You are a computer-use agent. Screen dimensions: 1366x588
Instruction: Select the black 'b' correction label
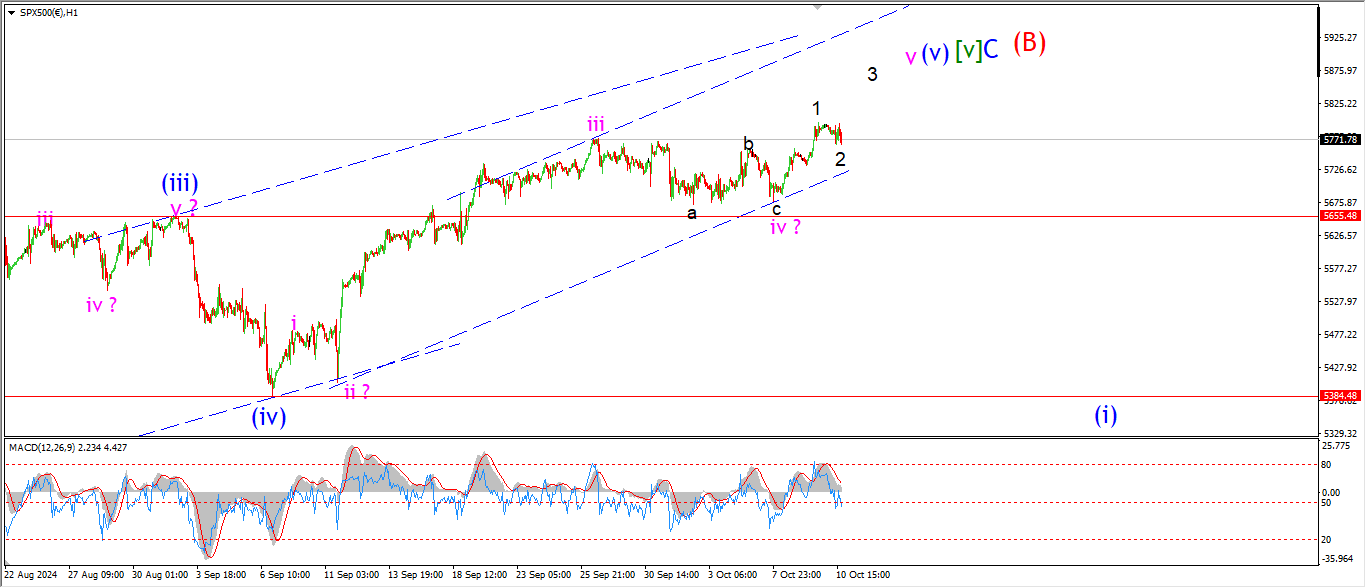[748, 144]
